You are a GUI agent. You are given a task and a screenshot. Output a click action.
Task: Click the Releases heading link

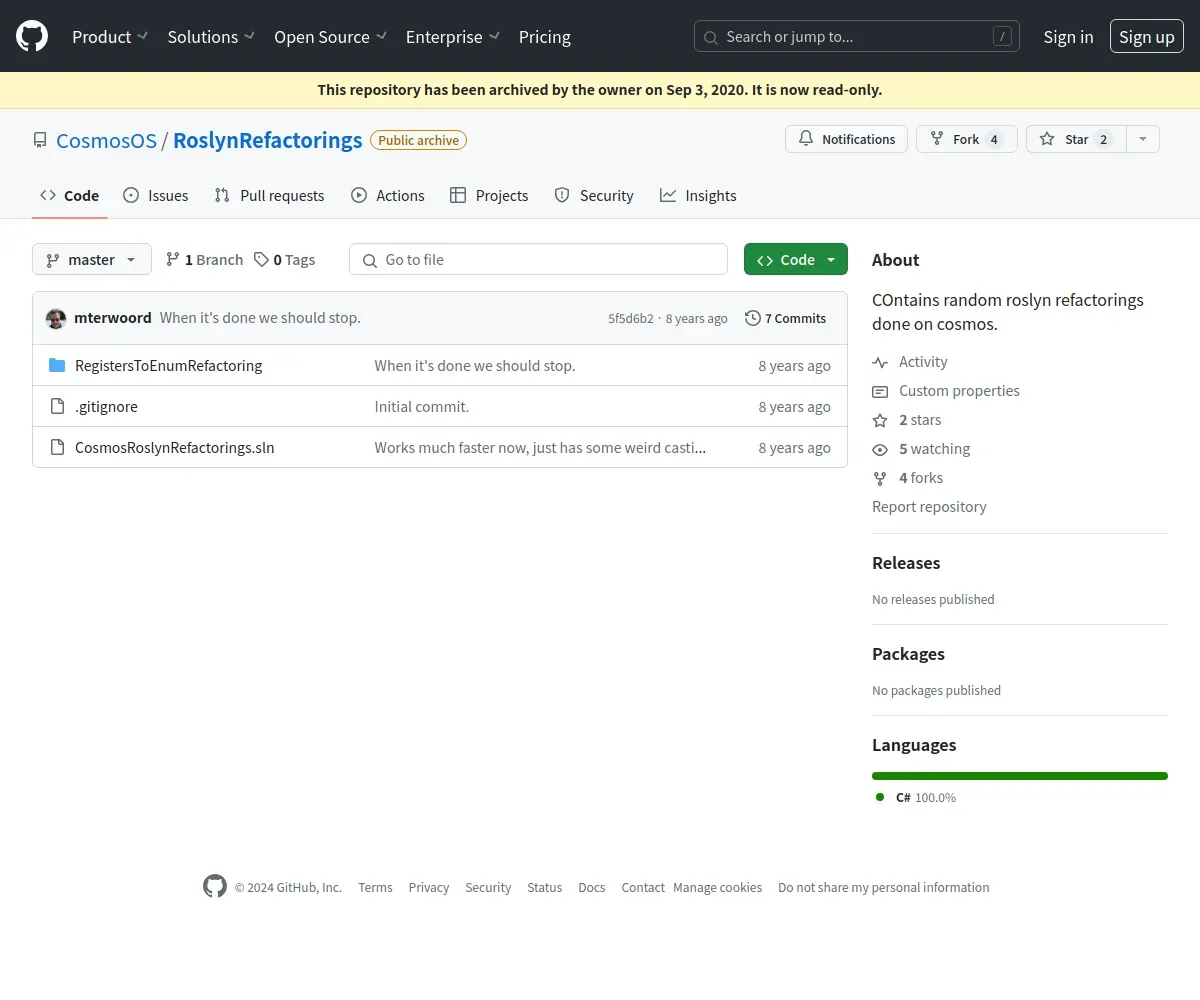[x=906, y=563]
